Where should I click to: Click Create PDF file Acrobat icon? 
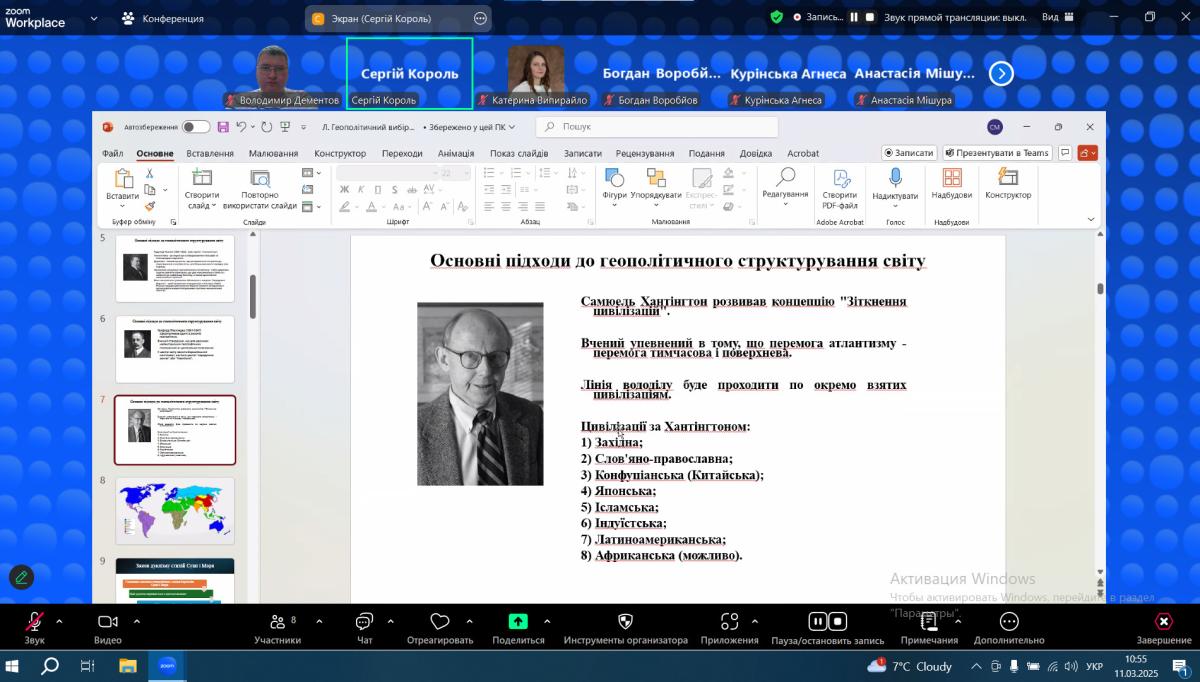tap(840, 178)
